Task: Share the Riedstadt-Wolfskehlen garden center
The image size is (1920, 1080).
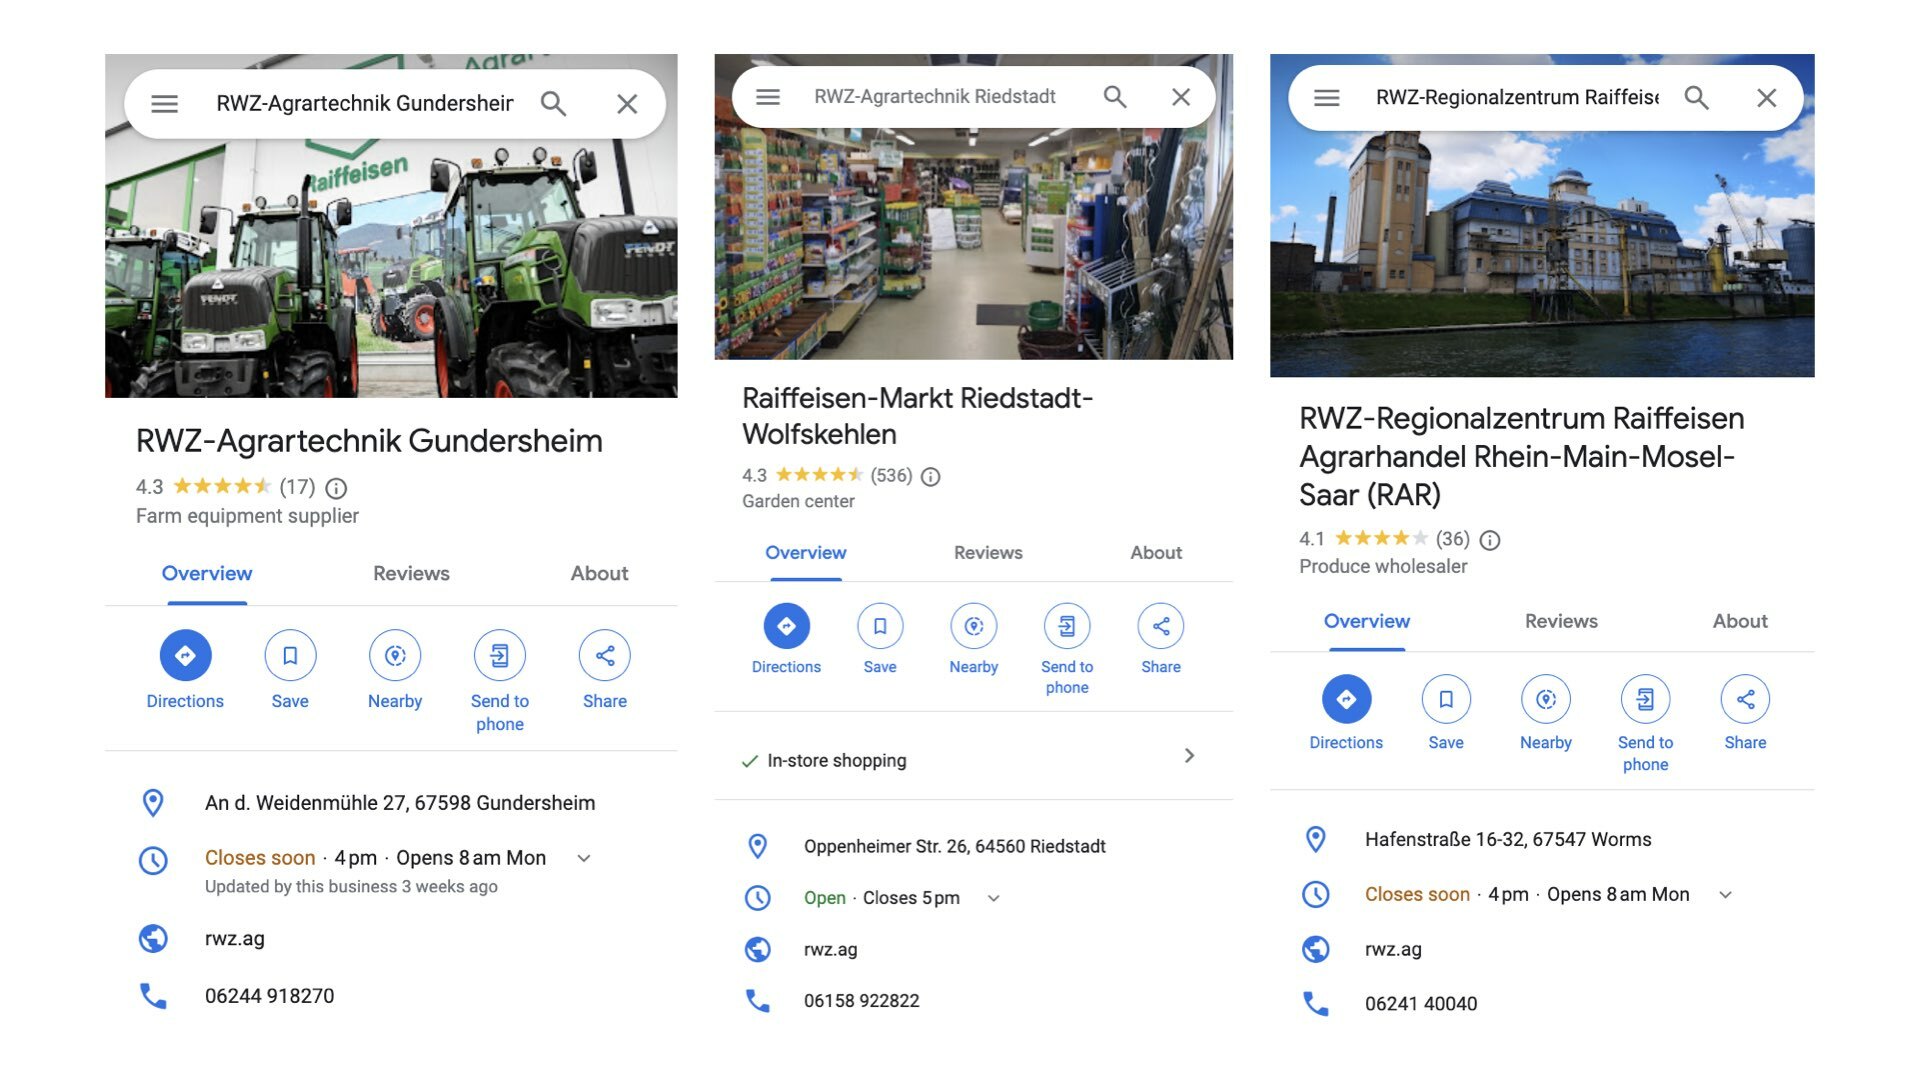Action: pyautogui.click(x=1160, y=627)
